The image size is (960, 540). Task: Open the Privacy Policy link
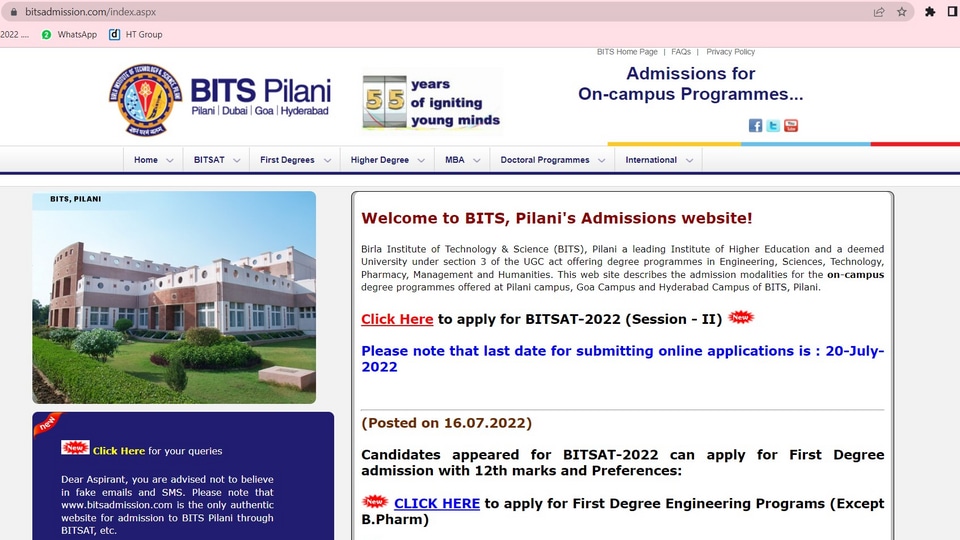click(730, 52)
